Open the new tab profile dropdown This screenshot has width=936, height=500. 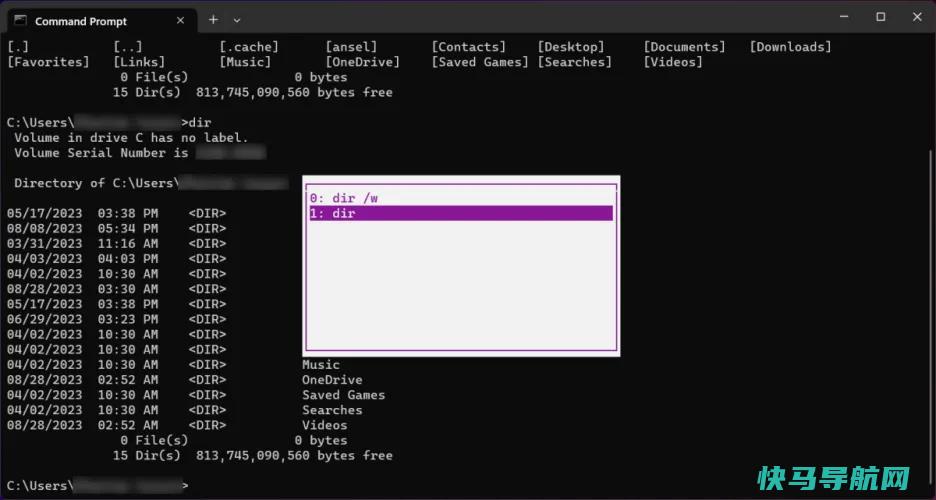(237, 20)
